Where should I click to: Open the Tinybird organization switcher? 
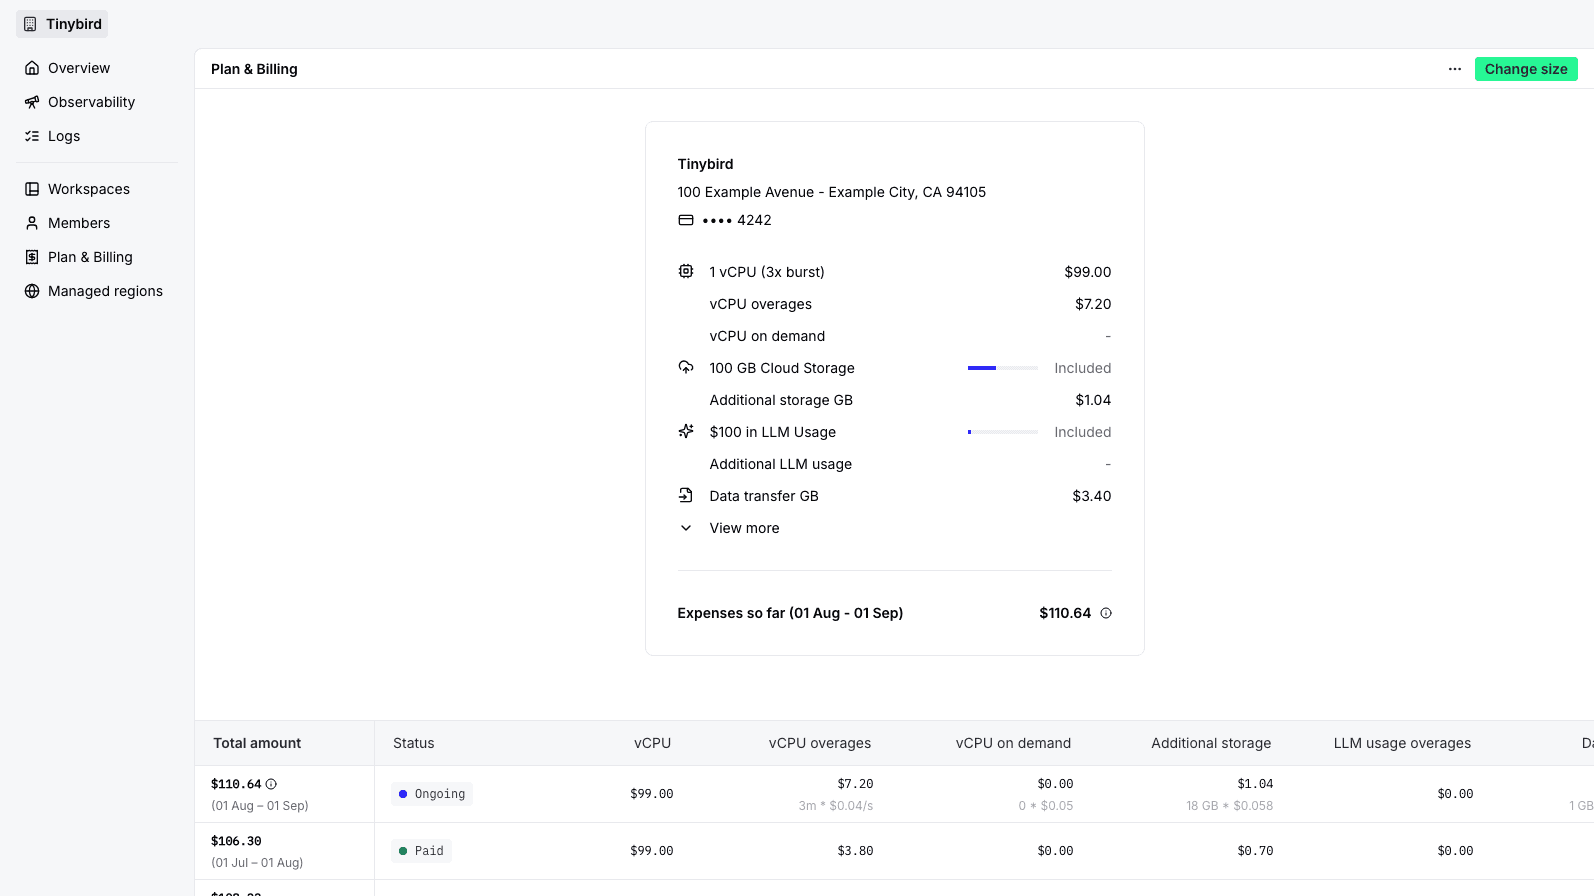coord(62,24)
